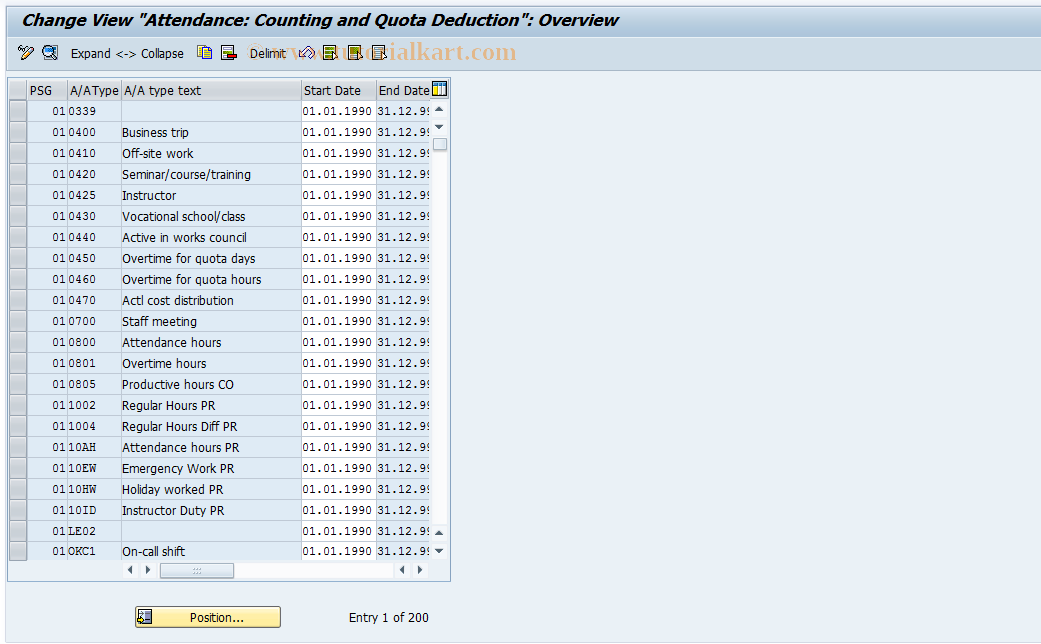Click the Deselect All icon
The image size is (1041, 644).
(x=378, y=53)
